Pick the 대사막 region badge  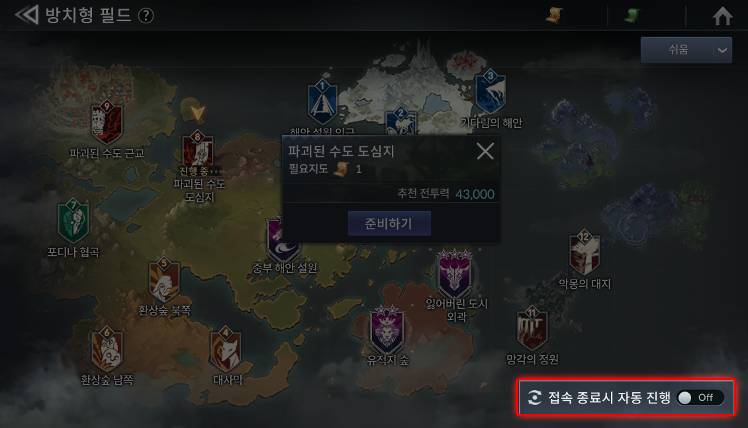pos(226,349)
